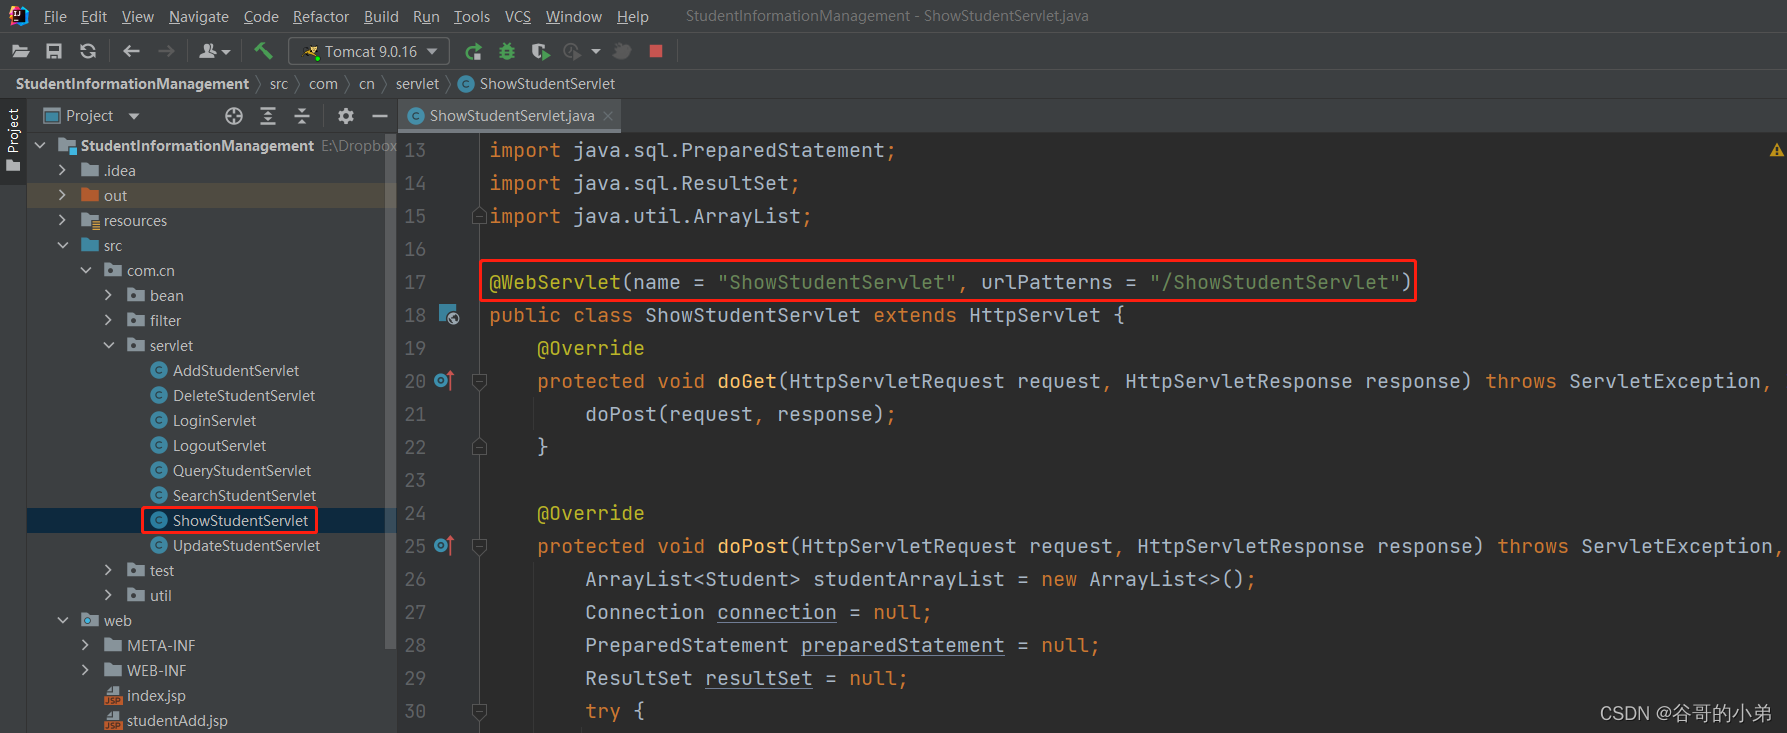The width and height of the screenshot is (1787, 733).
Task: Open the Tomcat 9.0.16 run configuration dropdown
Action: [x=369, y=51]
